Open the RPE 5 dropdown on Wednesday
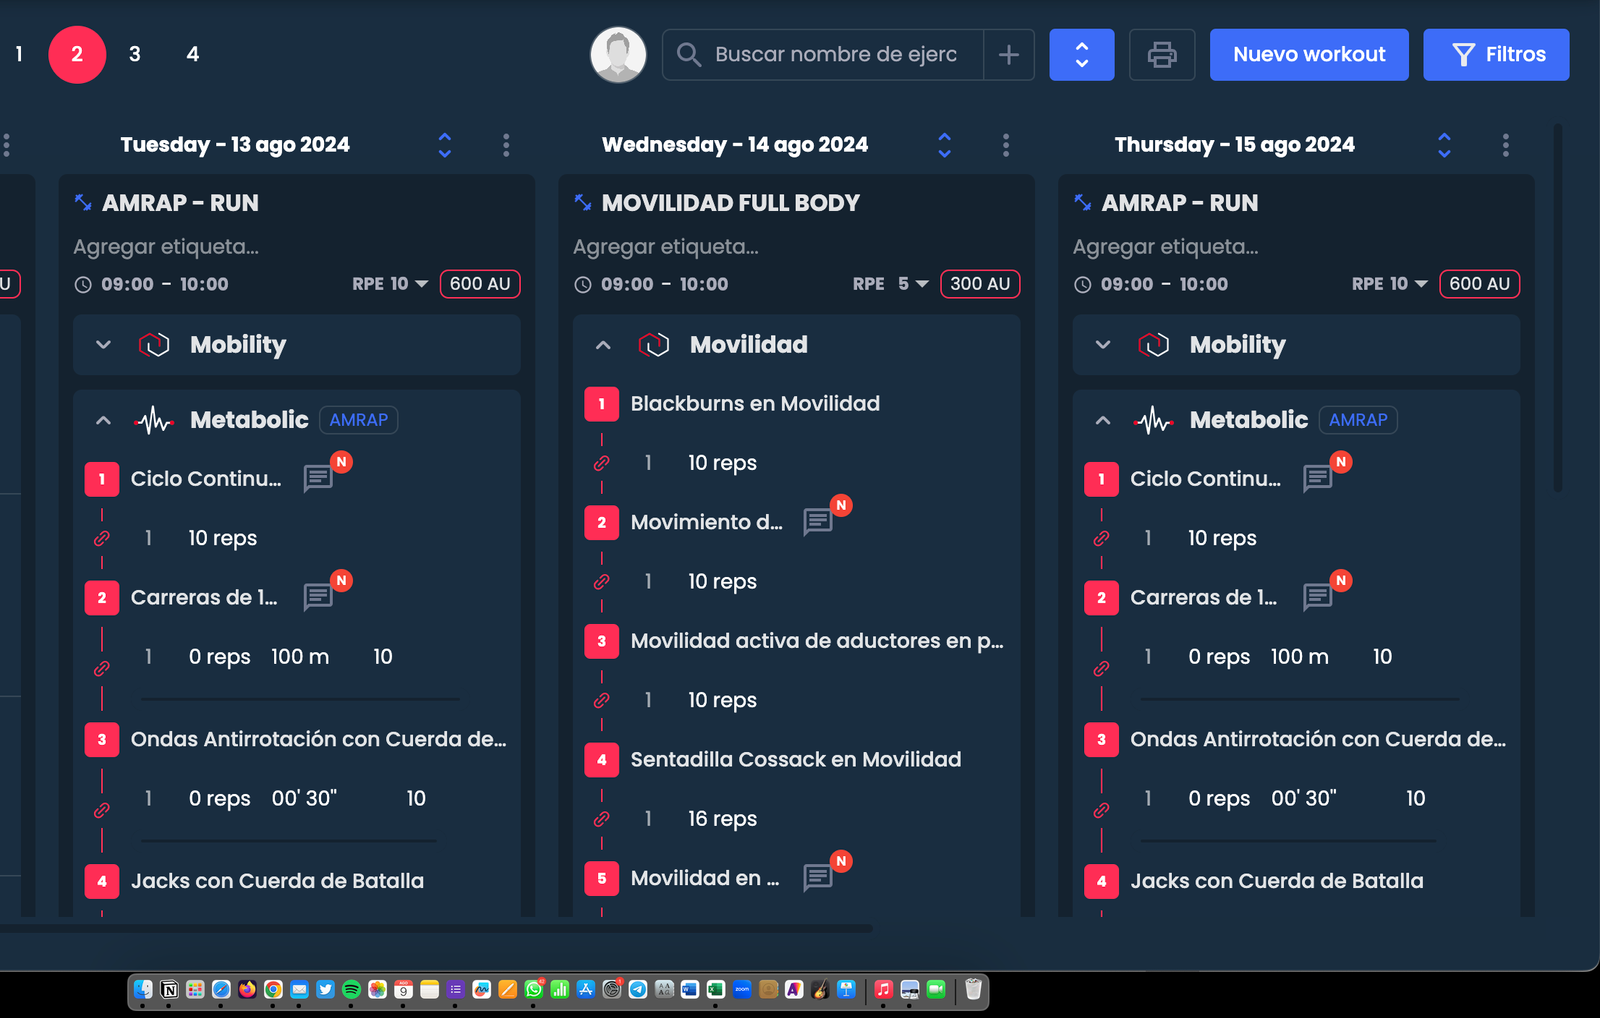 (890, 284)
